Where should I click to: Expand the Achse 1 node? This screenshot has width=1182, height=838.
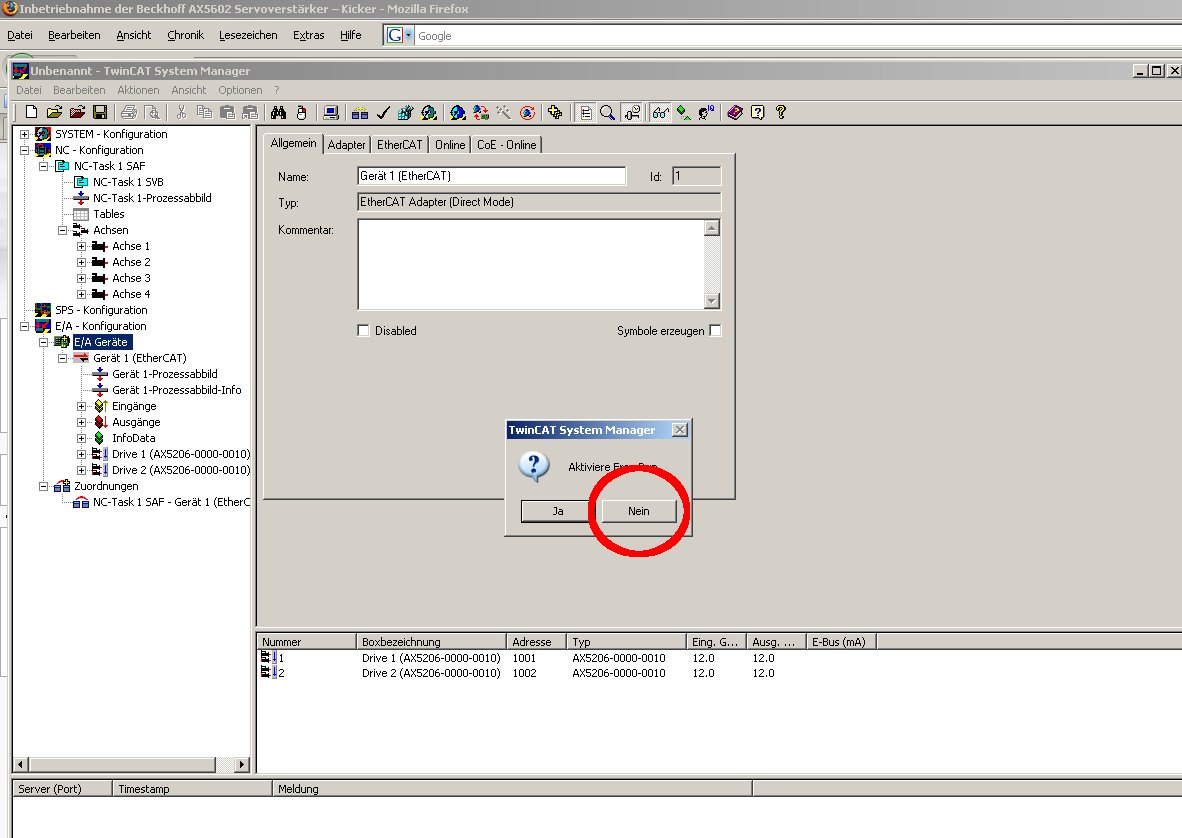[81, 246]
